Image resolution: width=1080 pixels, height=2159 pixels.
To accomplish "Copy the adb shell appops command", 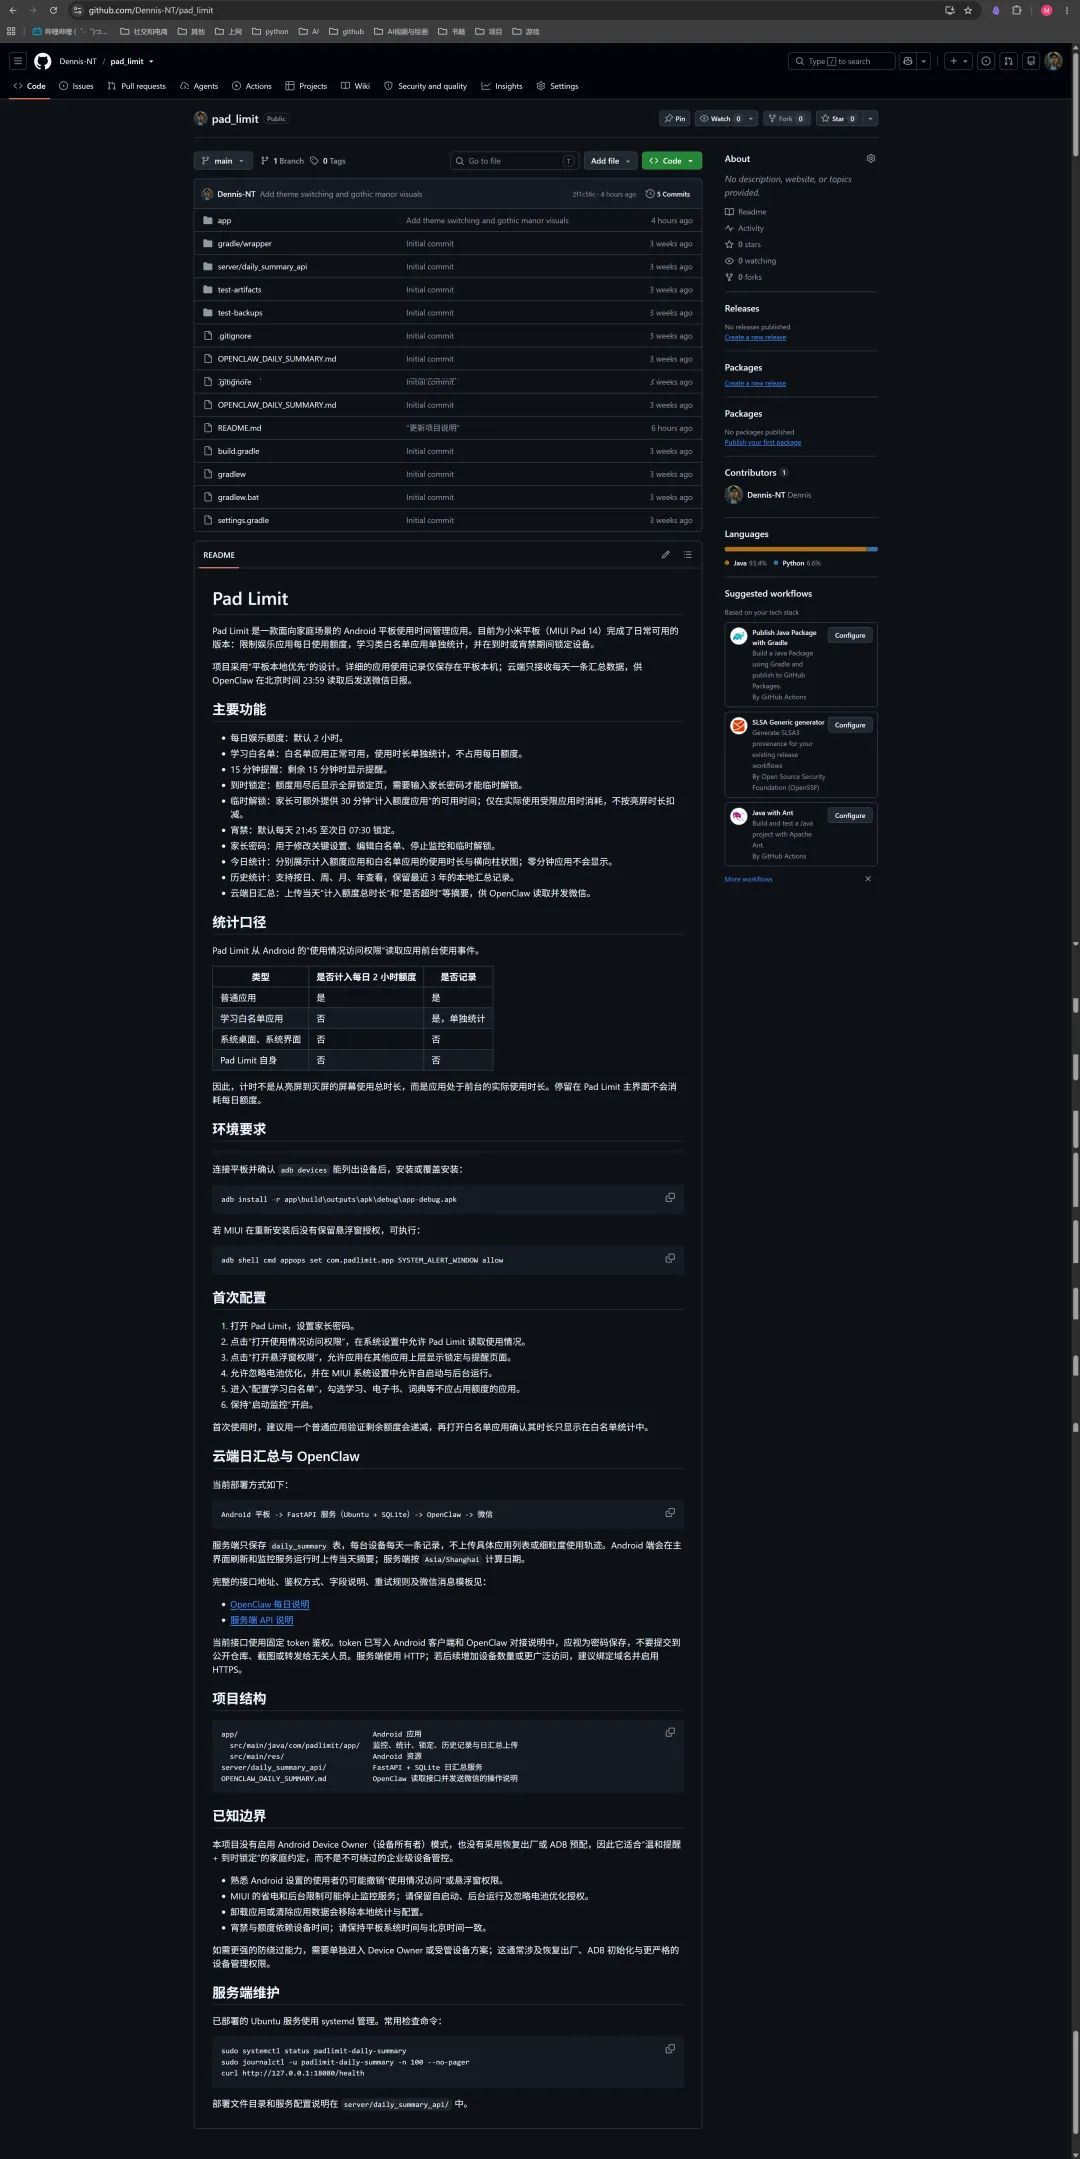I will (670, 1259).
